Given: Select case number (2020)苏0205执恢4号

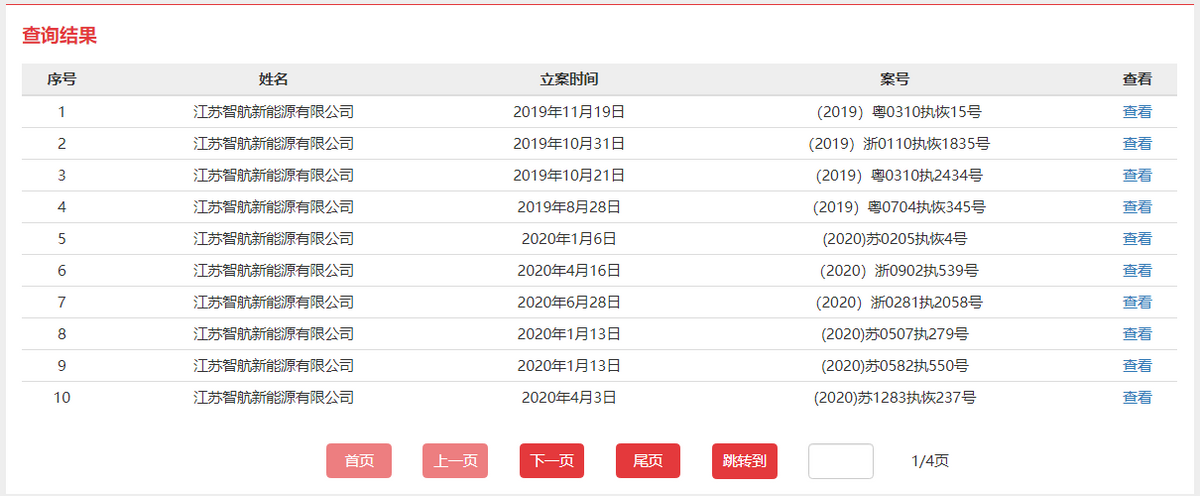Looking at the screenshot, I should pyautogui.click(x=895, y=239).
